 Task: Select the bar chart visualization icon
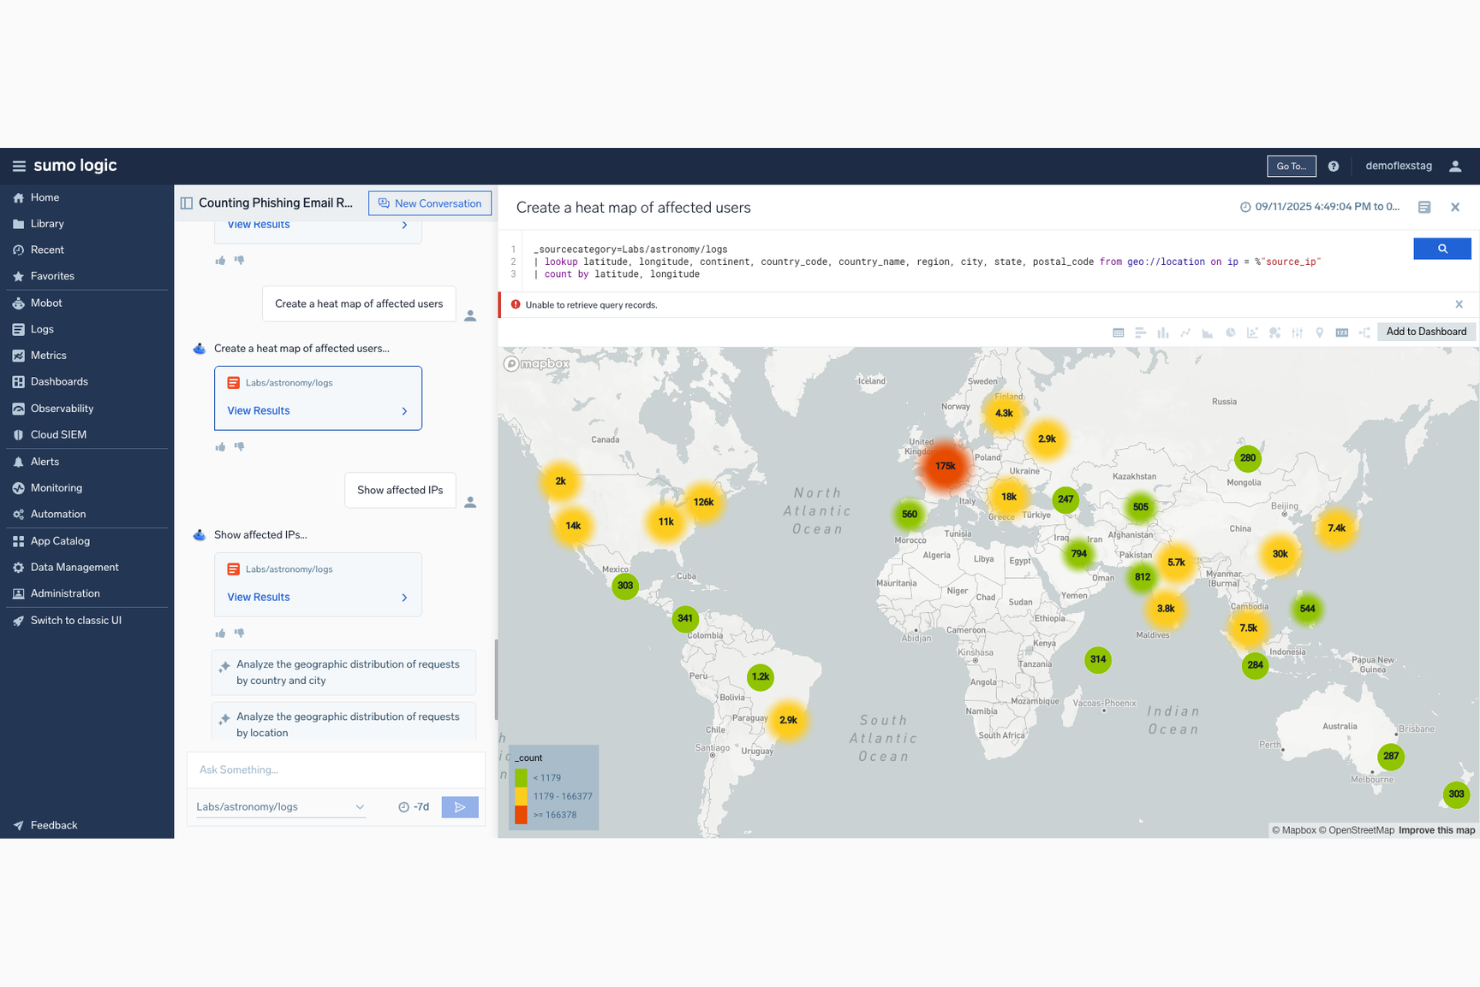1164,331
